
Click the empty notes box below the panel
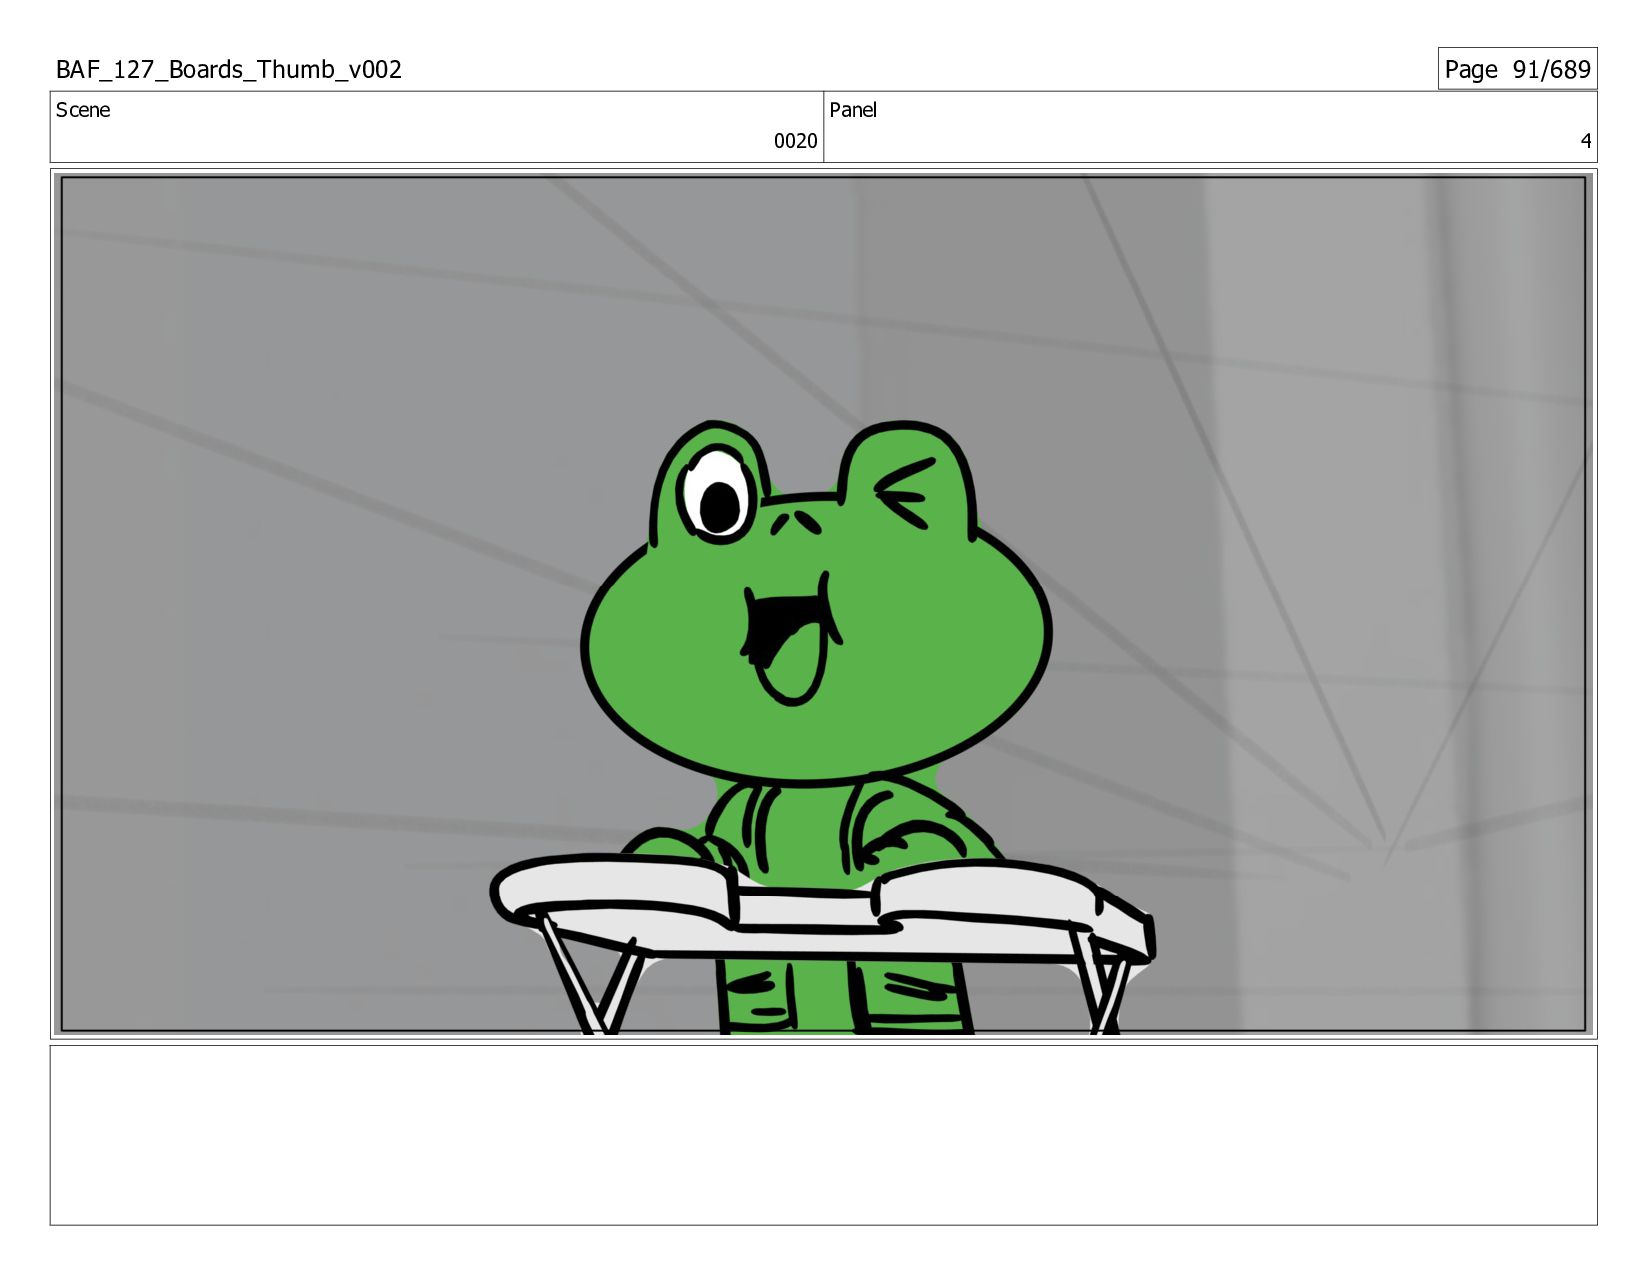coord(823,1135)
